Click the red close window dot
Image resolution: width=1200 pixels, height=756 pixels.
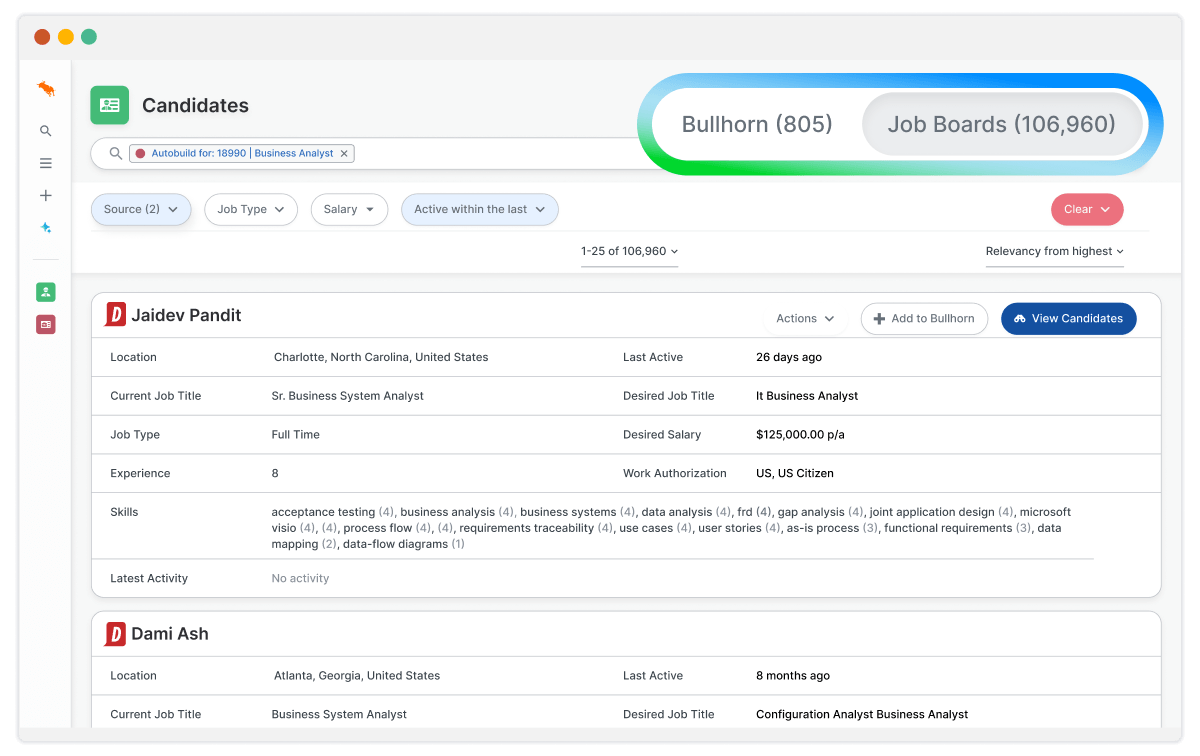pos(42,37)
